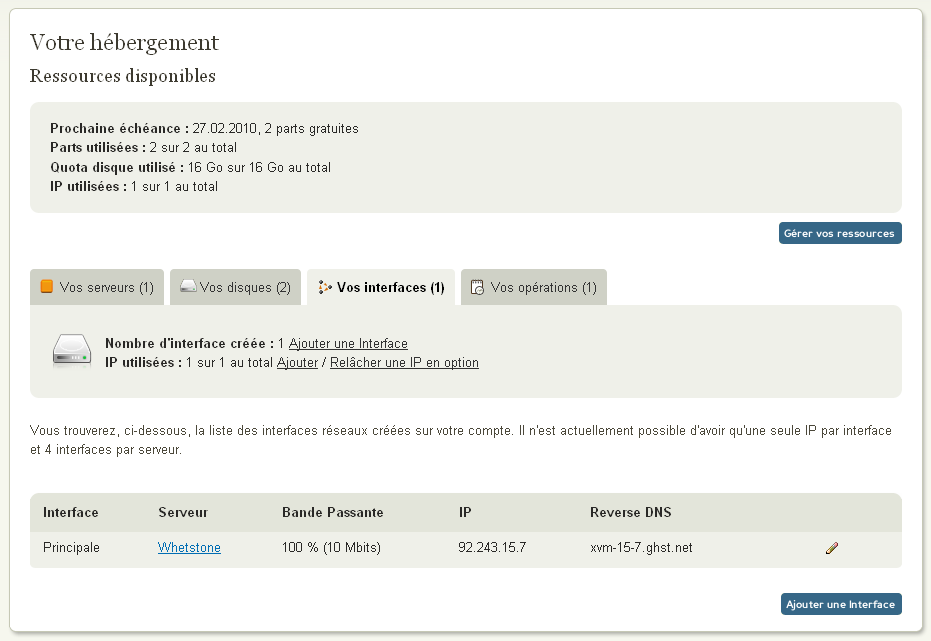Click the Ajouter link beside IP utilisées
The width and height of the screenshot is (931, 641).
297,362
